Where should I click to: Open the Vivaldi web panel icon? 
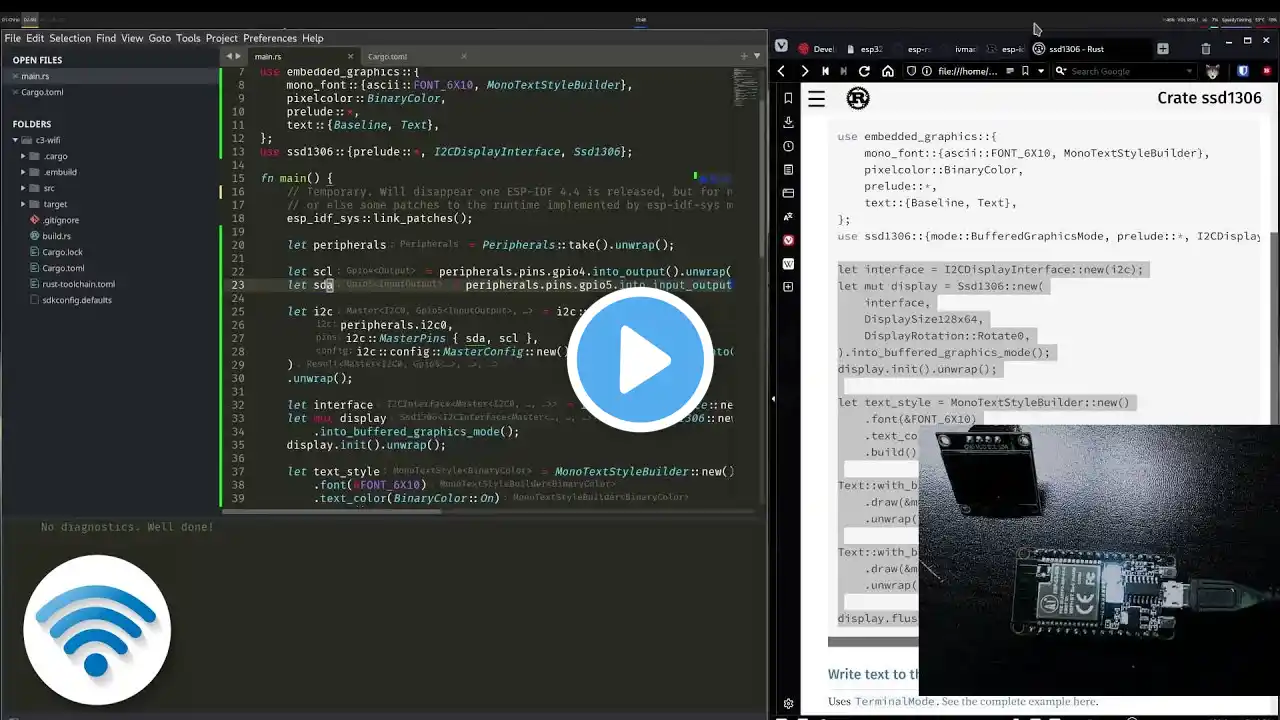point(788,240)
